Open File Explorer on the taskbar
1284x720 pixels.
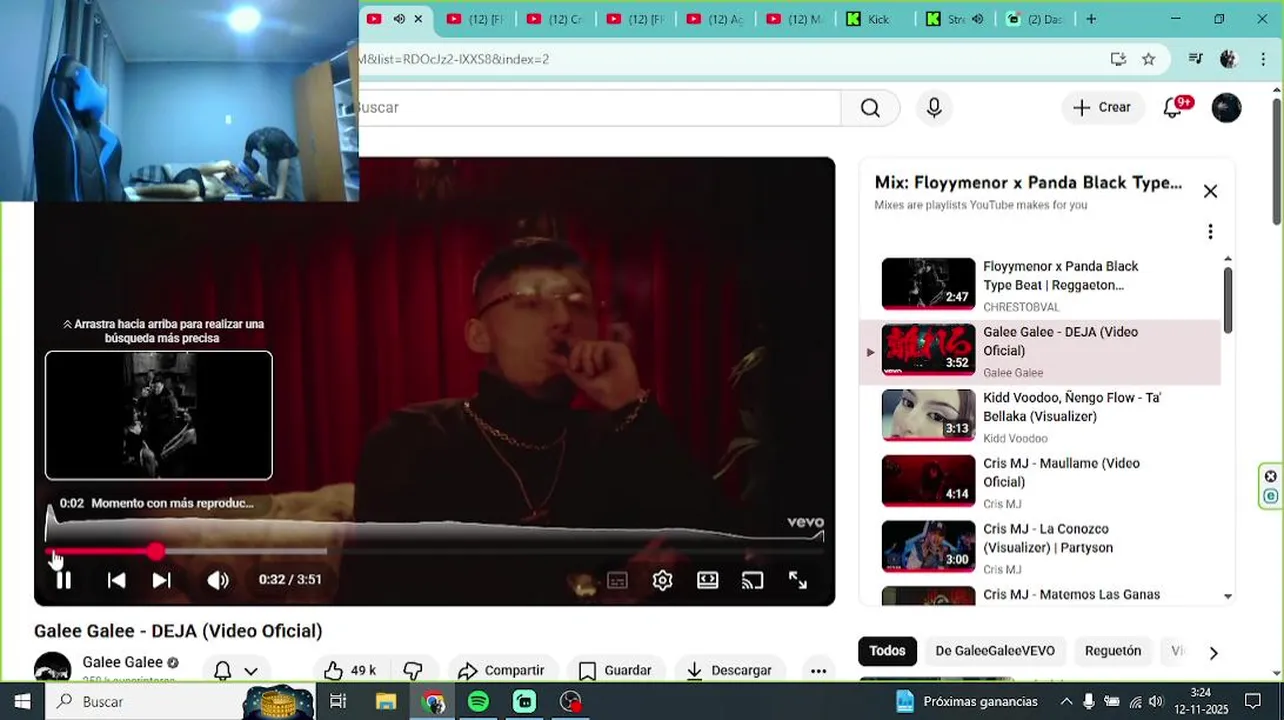pos(386,701)
